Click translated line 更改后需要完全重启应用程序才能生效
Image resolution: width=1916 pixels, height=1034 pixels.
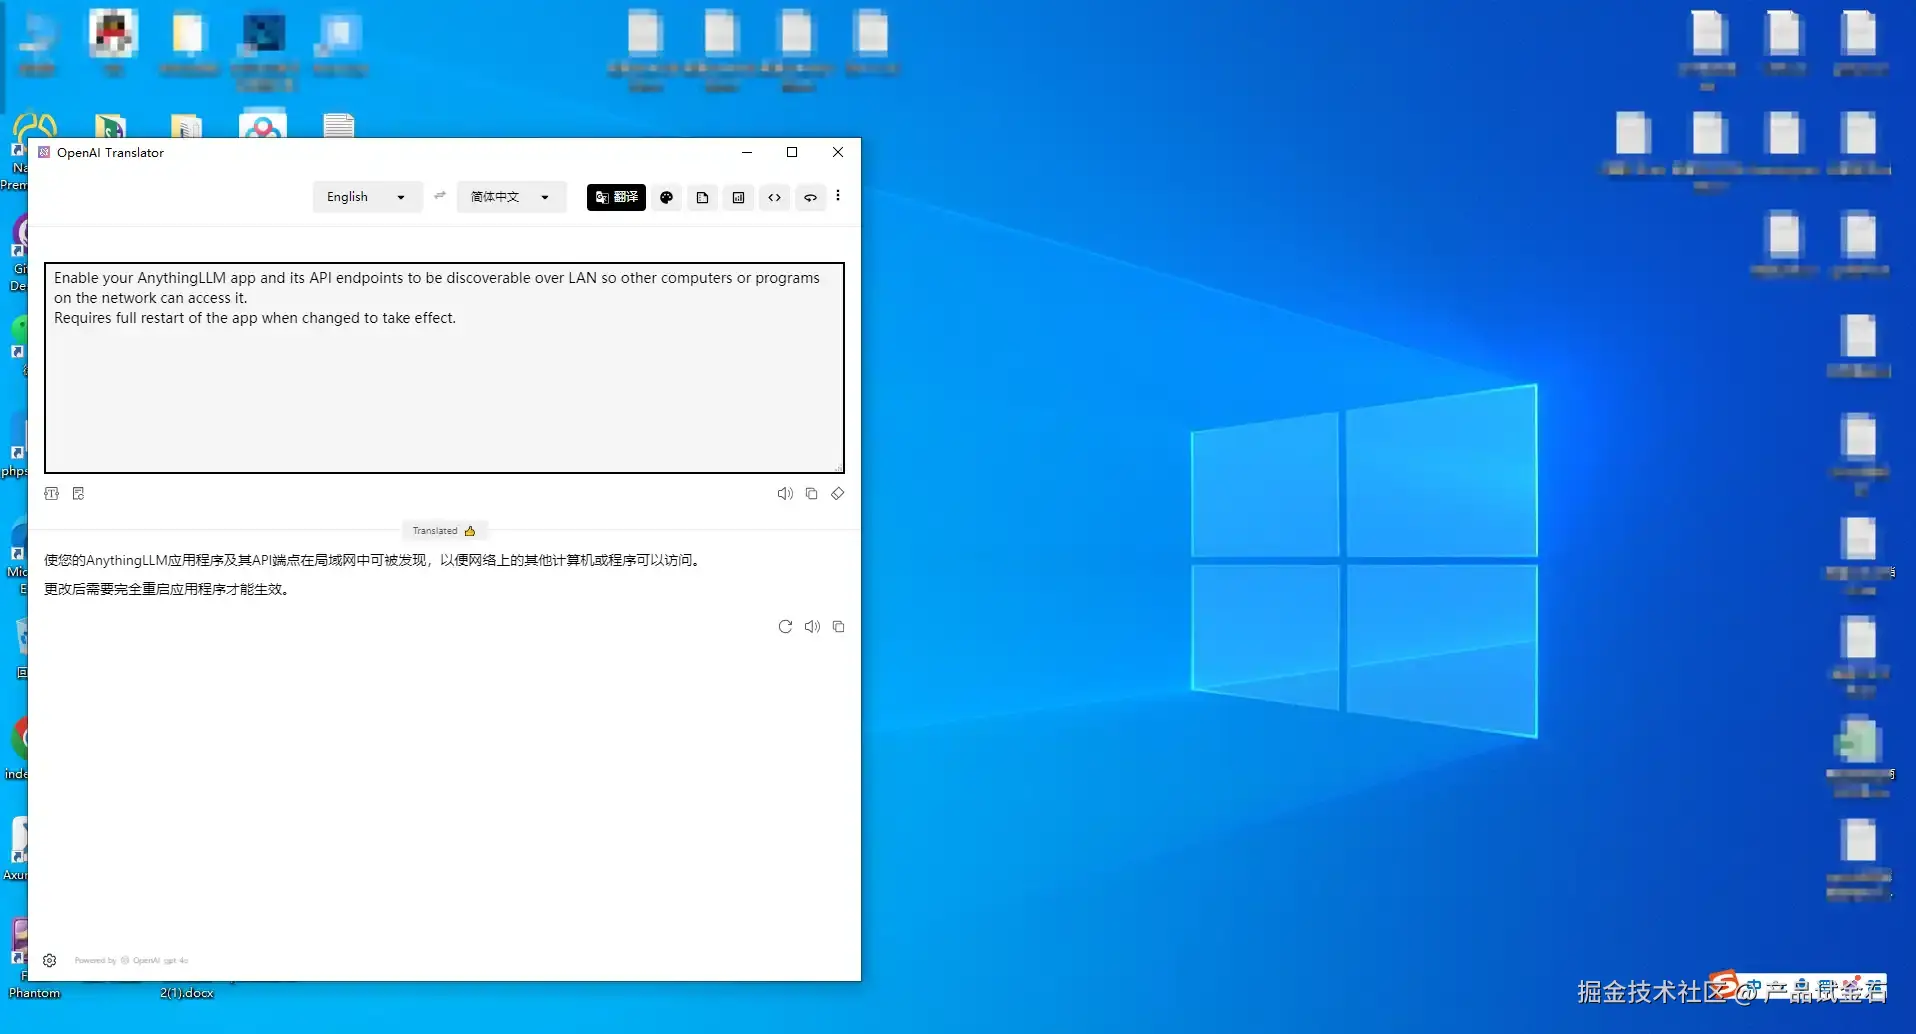pos(169,589)
